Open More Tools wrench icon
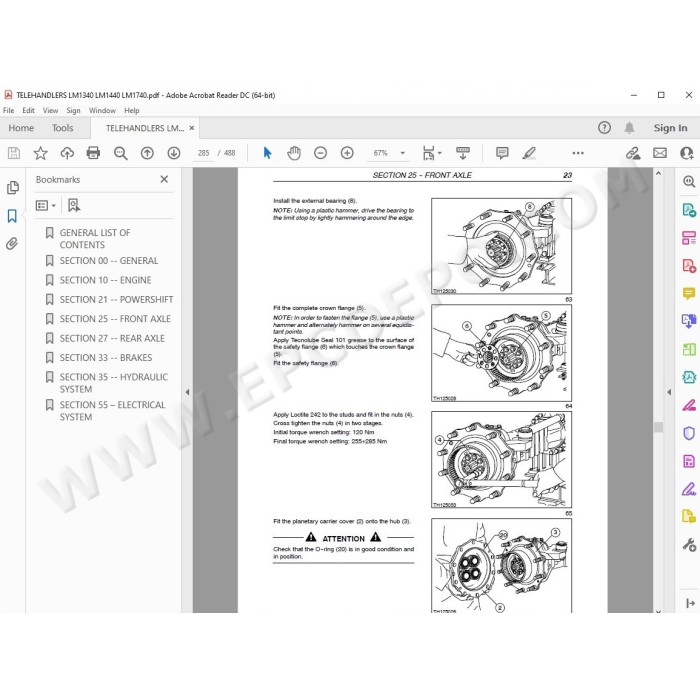 pyautogui.click(x=689, y=545)
